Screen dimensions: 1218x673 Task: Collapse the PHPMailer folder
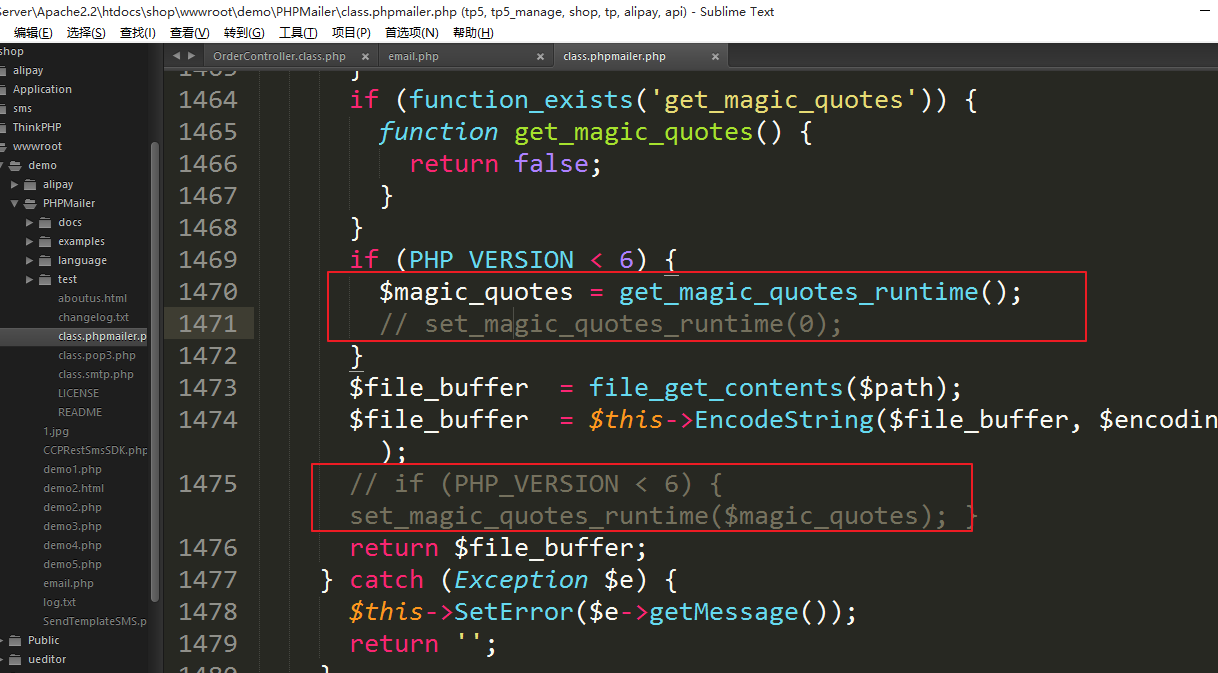15,203
